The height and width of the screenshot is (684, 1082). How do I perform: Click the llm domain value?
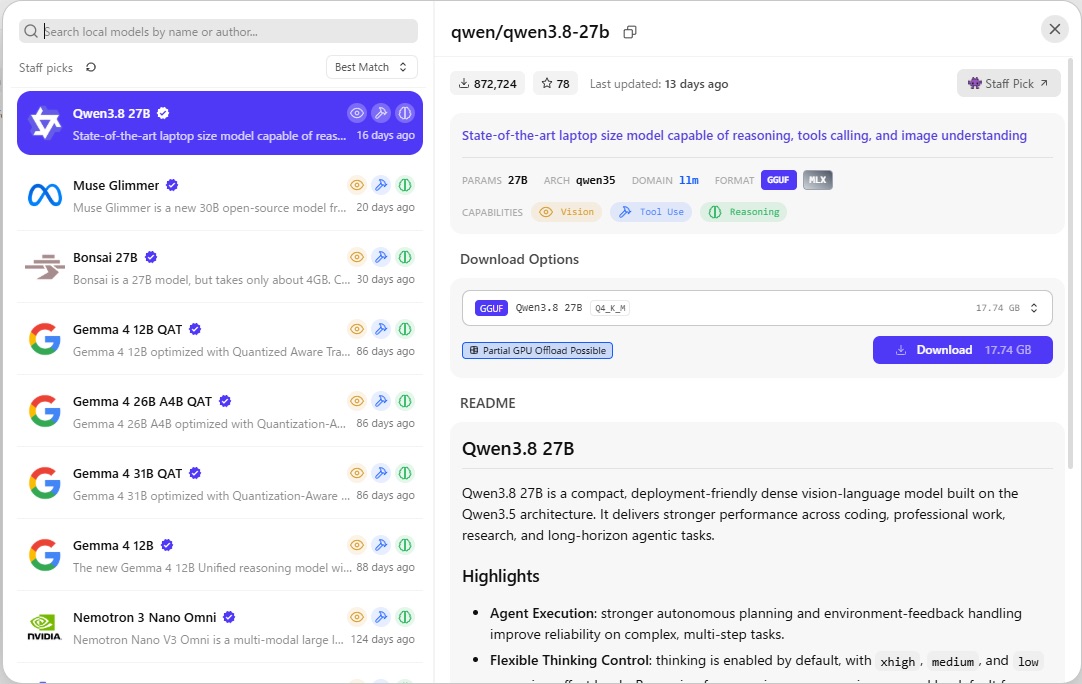tap(689, 180)
